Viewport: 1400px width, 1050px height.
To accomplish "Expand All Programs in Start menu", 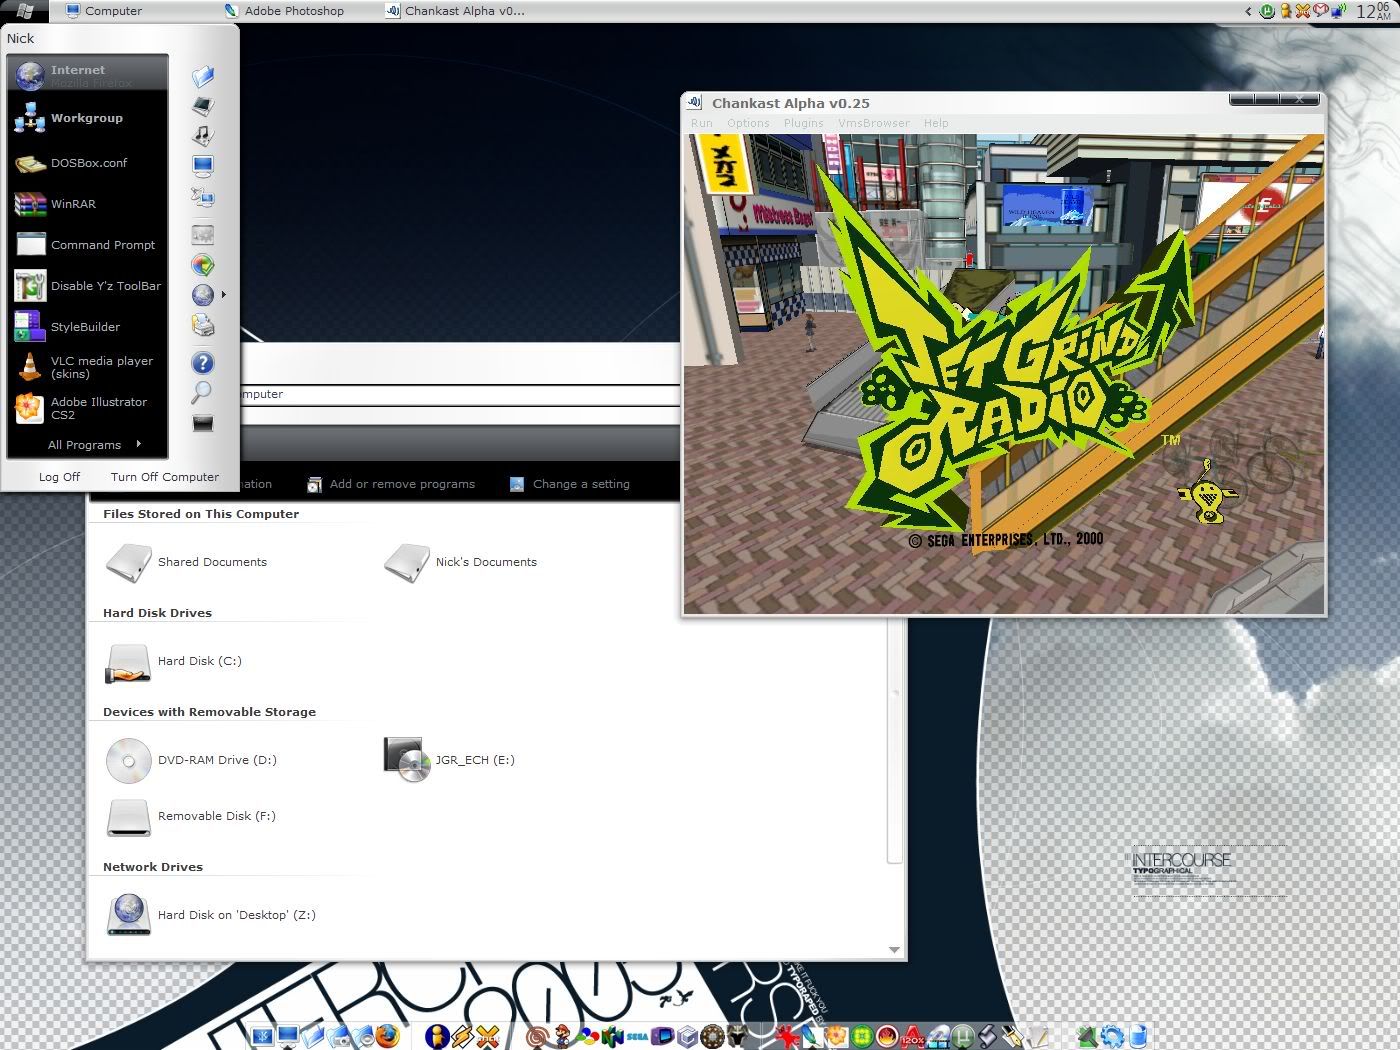I will tap(94, 445).
